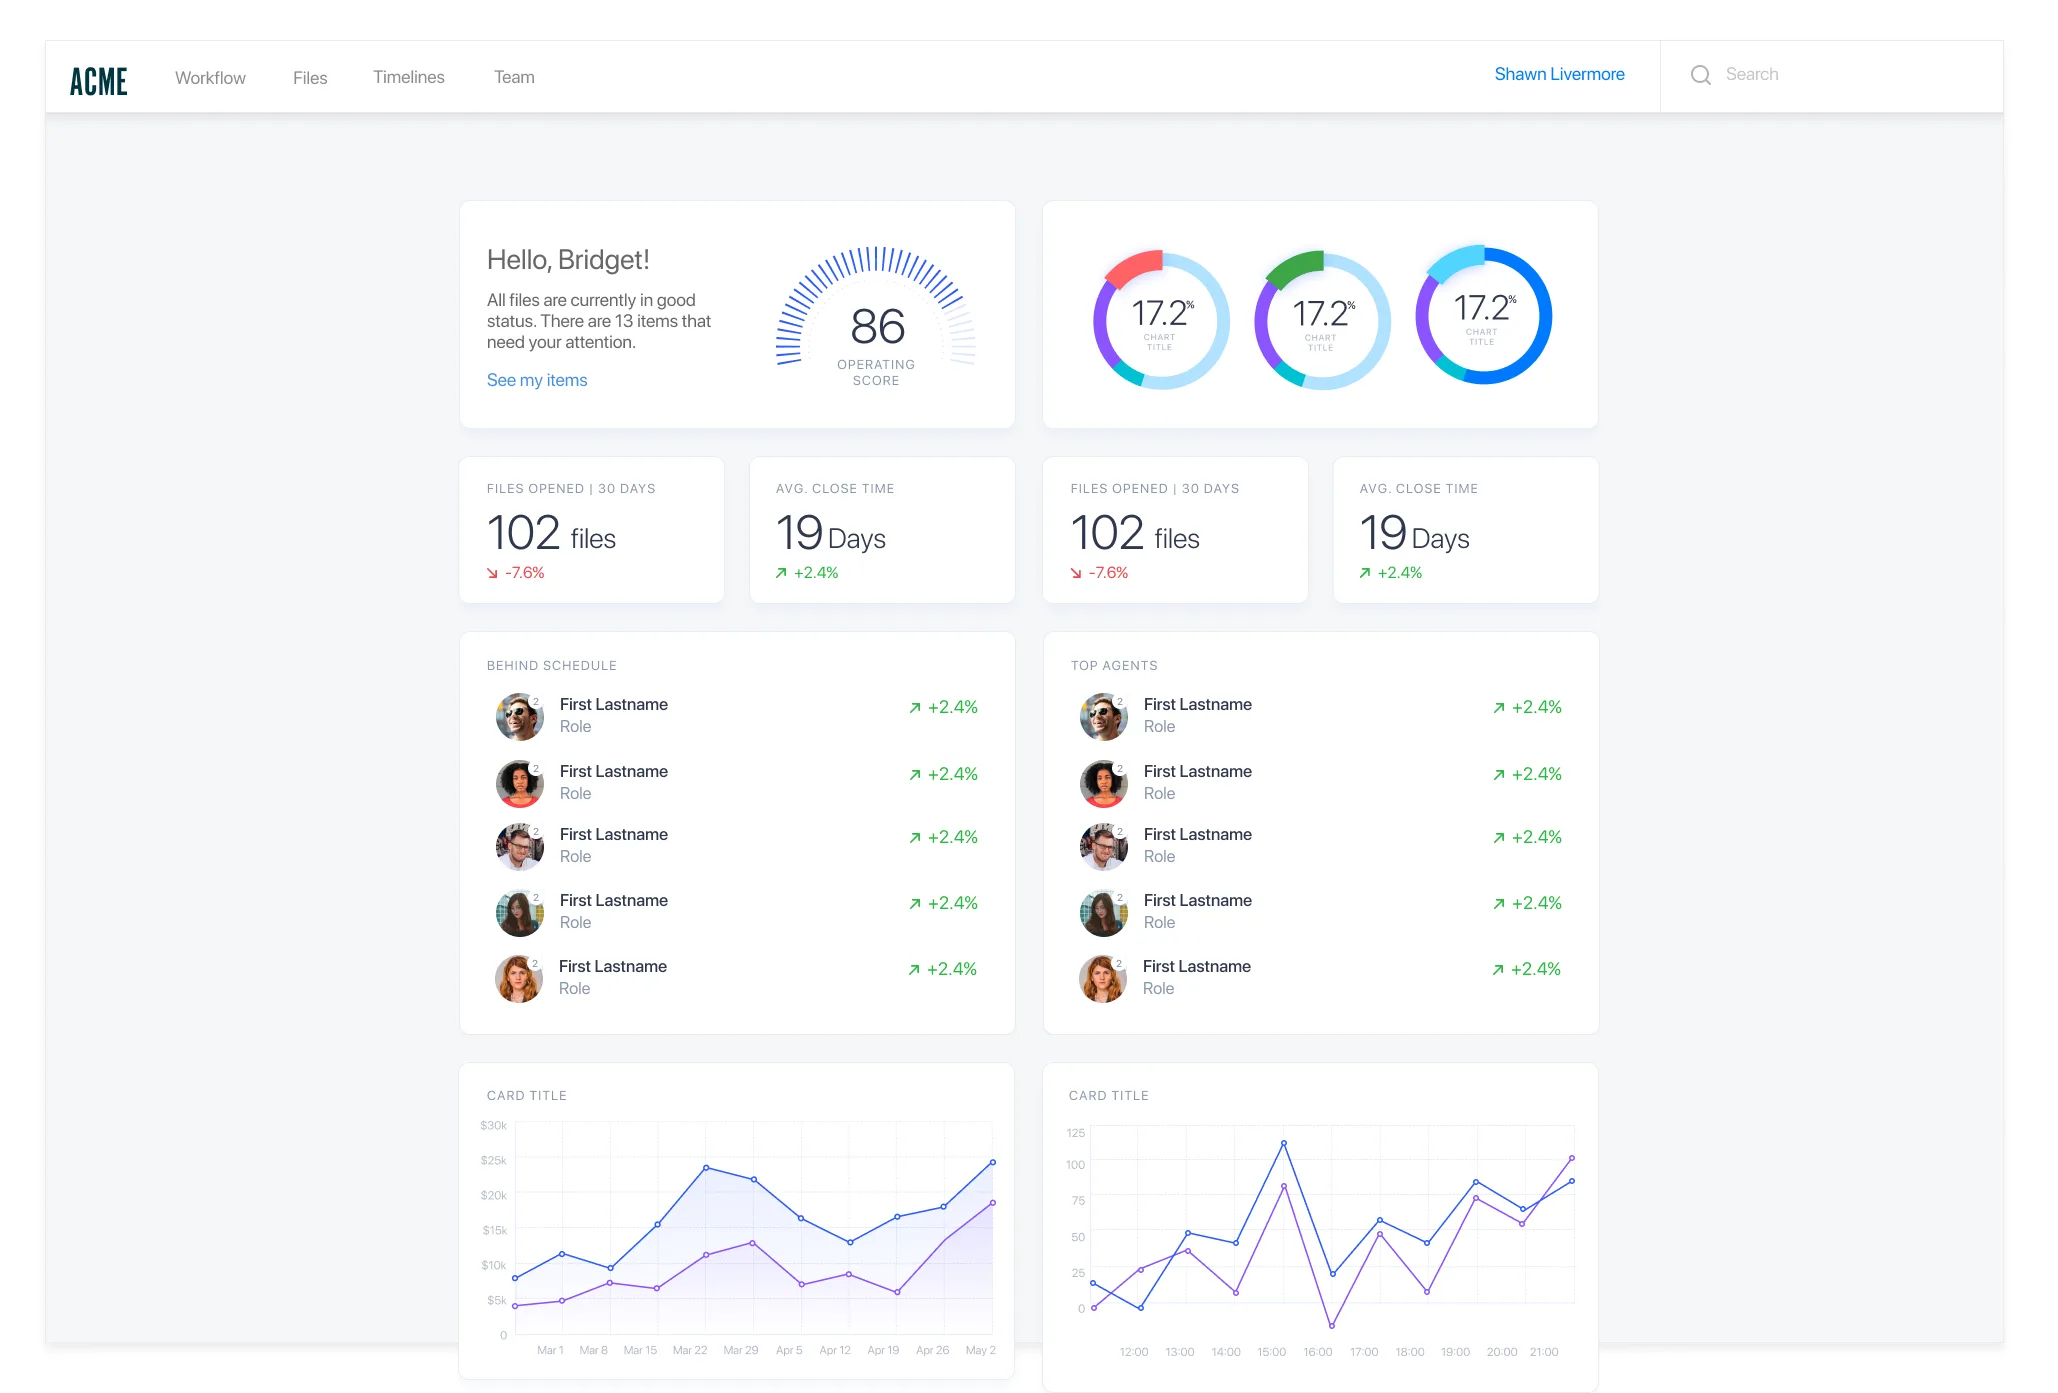Click the 100 axis label on right chart

coord(1075,1165)
